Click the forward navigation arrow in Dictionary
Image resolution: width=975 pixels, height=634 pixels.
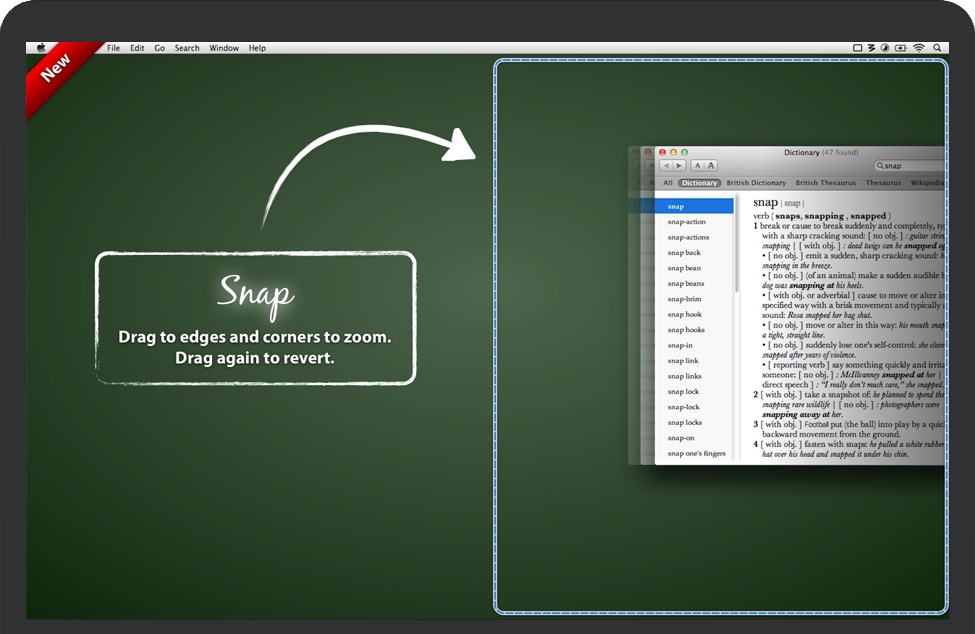679,166
